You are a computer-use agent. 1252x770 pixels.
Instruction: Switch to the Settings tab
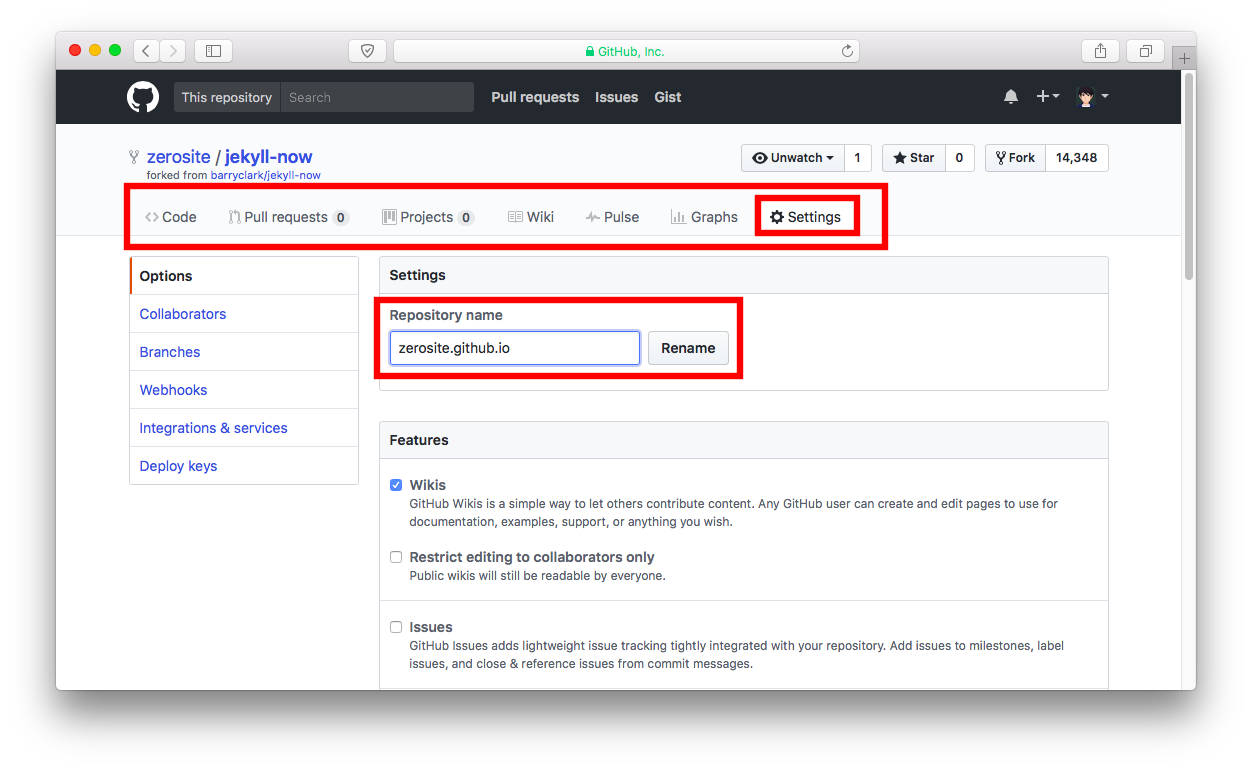[x=806, y=217]
